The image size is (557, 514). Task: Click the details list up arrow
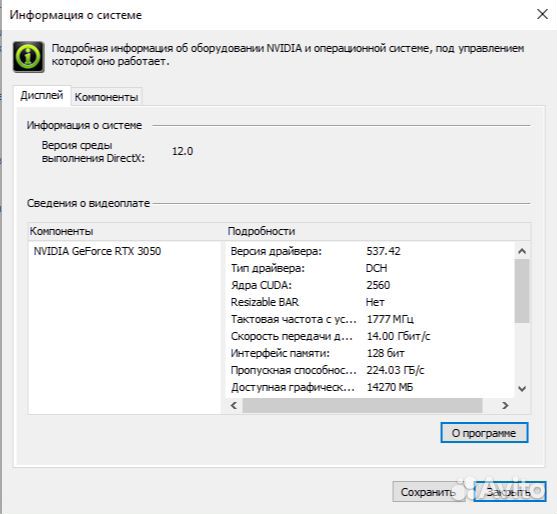point(522,251)
